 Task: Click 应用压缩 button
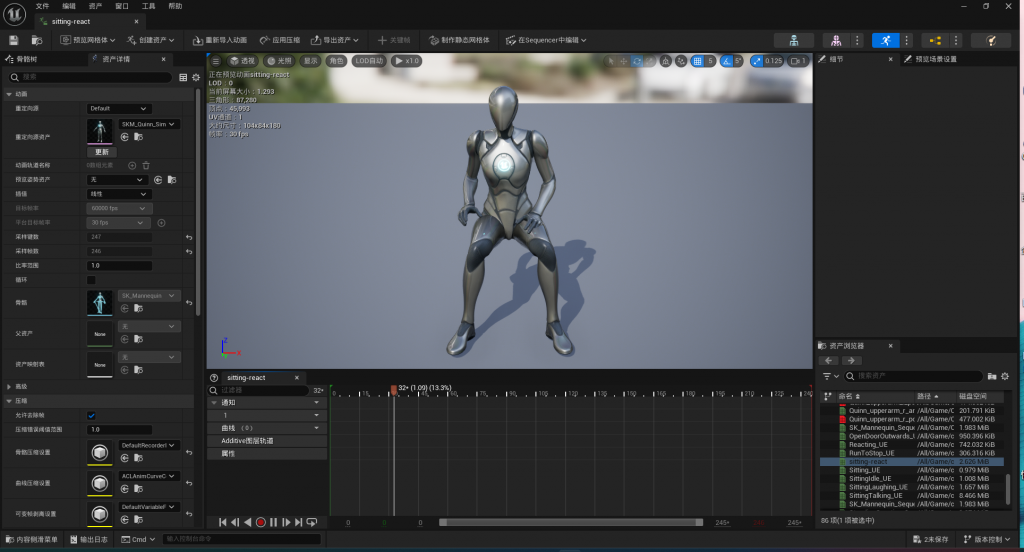[280, 41]
